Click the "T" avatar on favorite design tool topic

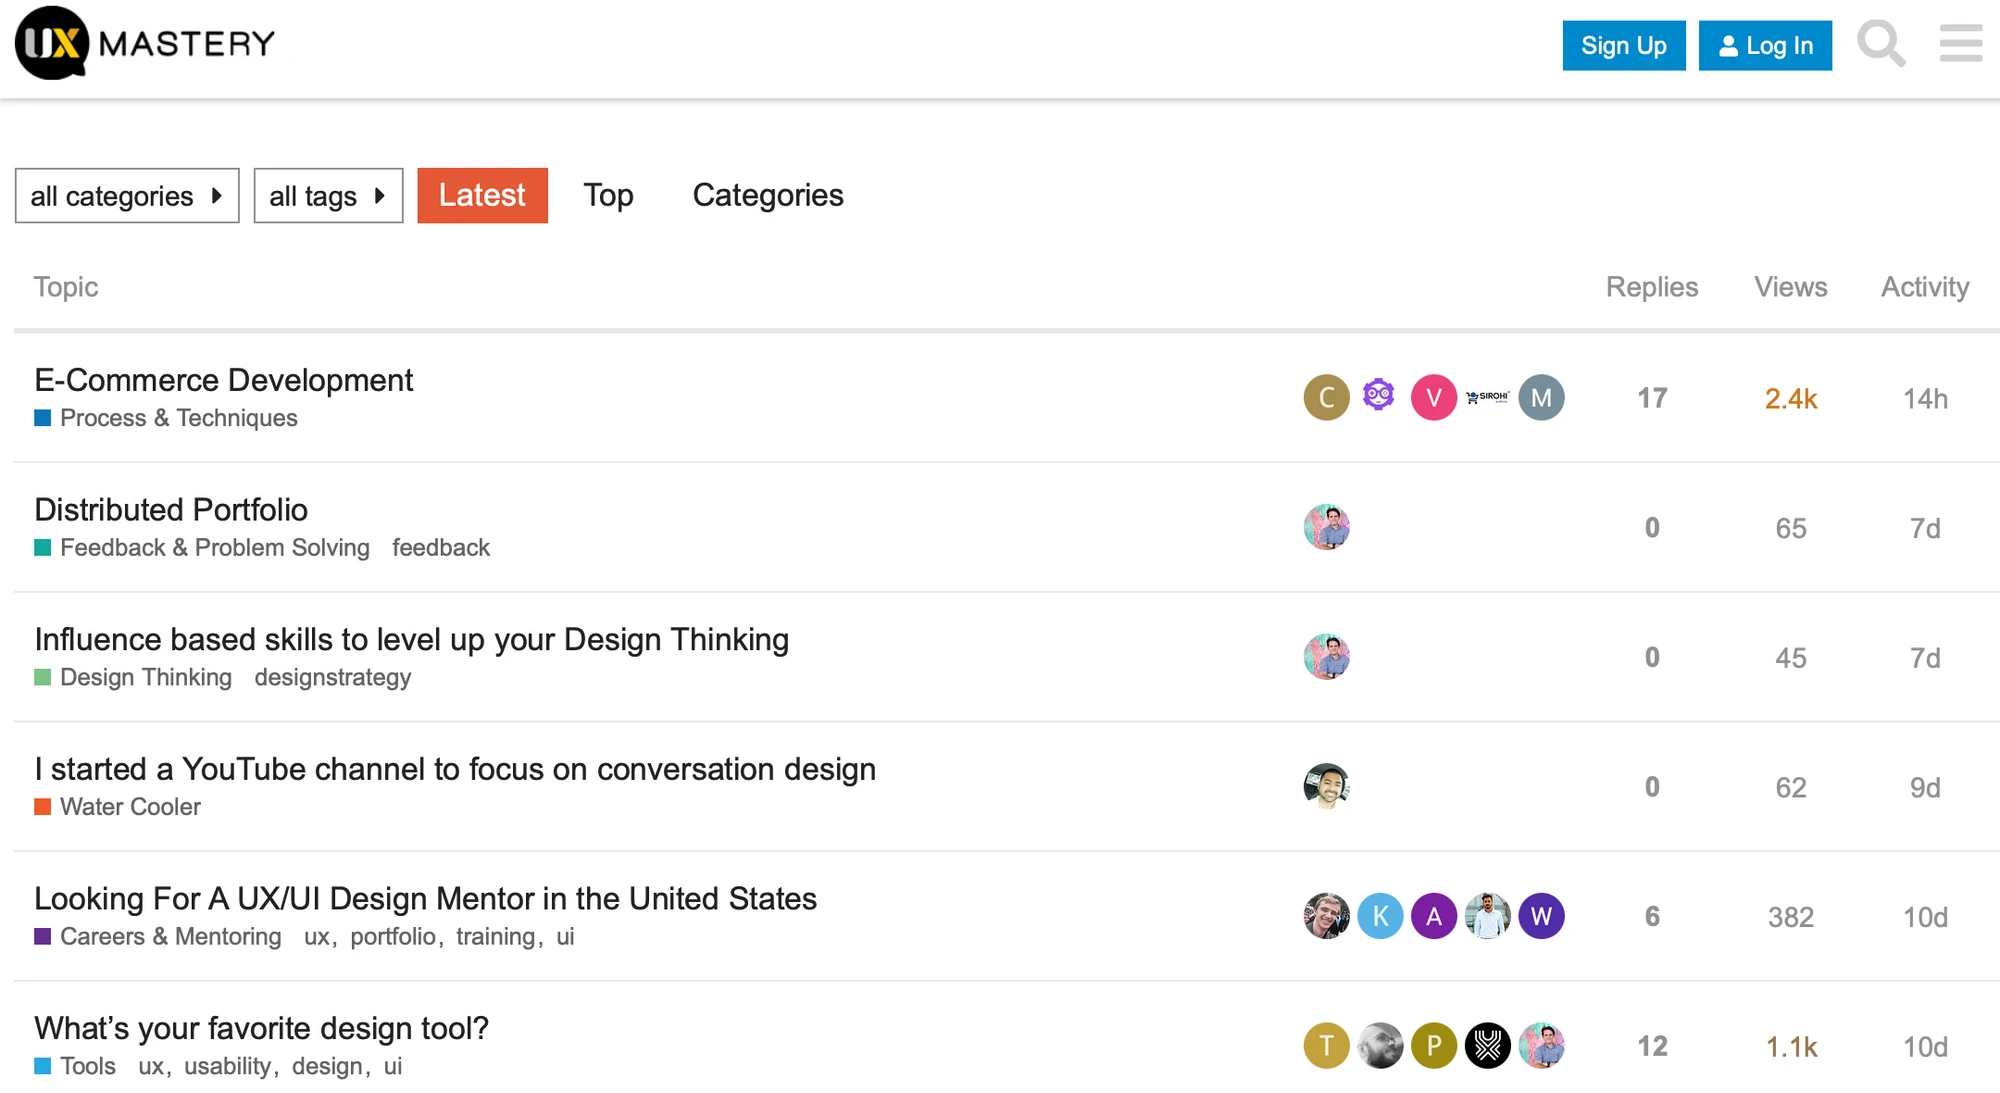click(x=1326, y=1046)
